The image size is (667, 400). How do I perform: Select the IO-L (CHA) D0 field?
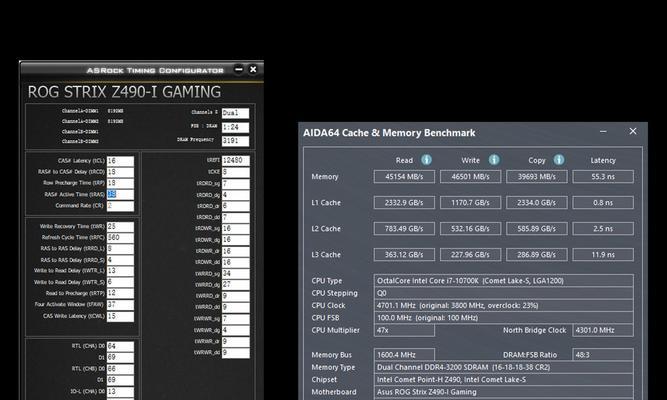[x=120, y=391]
